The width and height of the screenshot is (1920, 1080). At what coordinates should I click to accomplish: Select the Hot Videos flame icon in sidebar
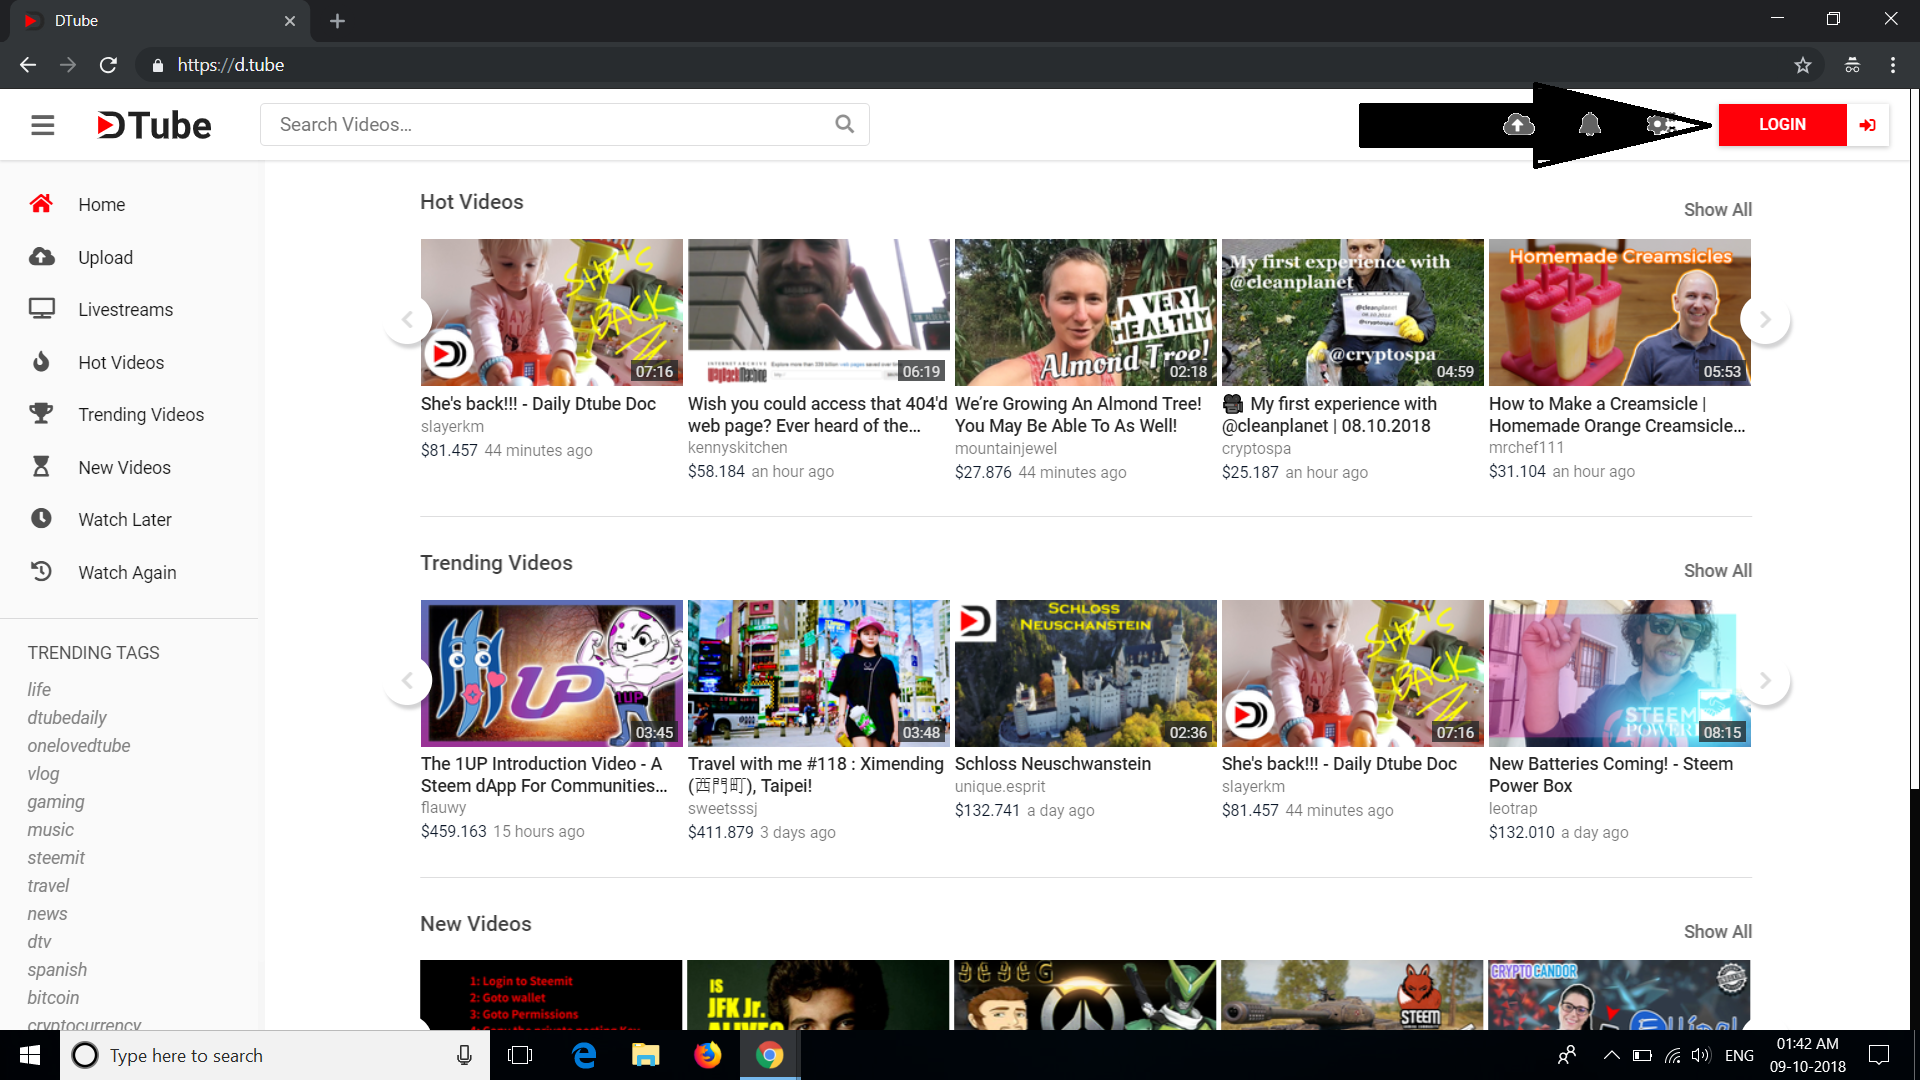pyautogui.click(x=41, y=362)
